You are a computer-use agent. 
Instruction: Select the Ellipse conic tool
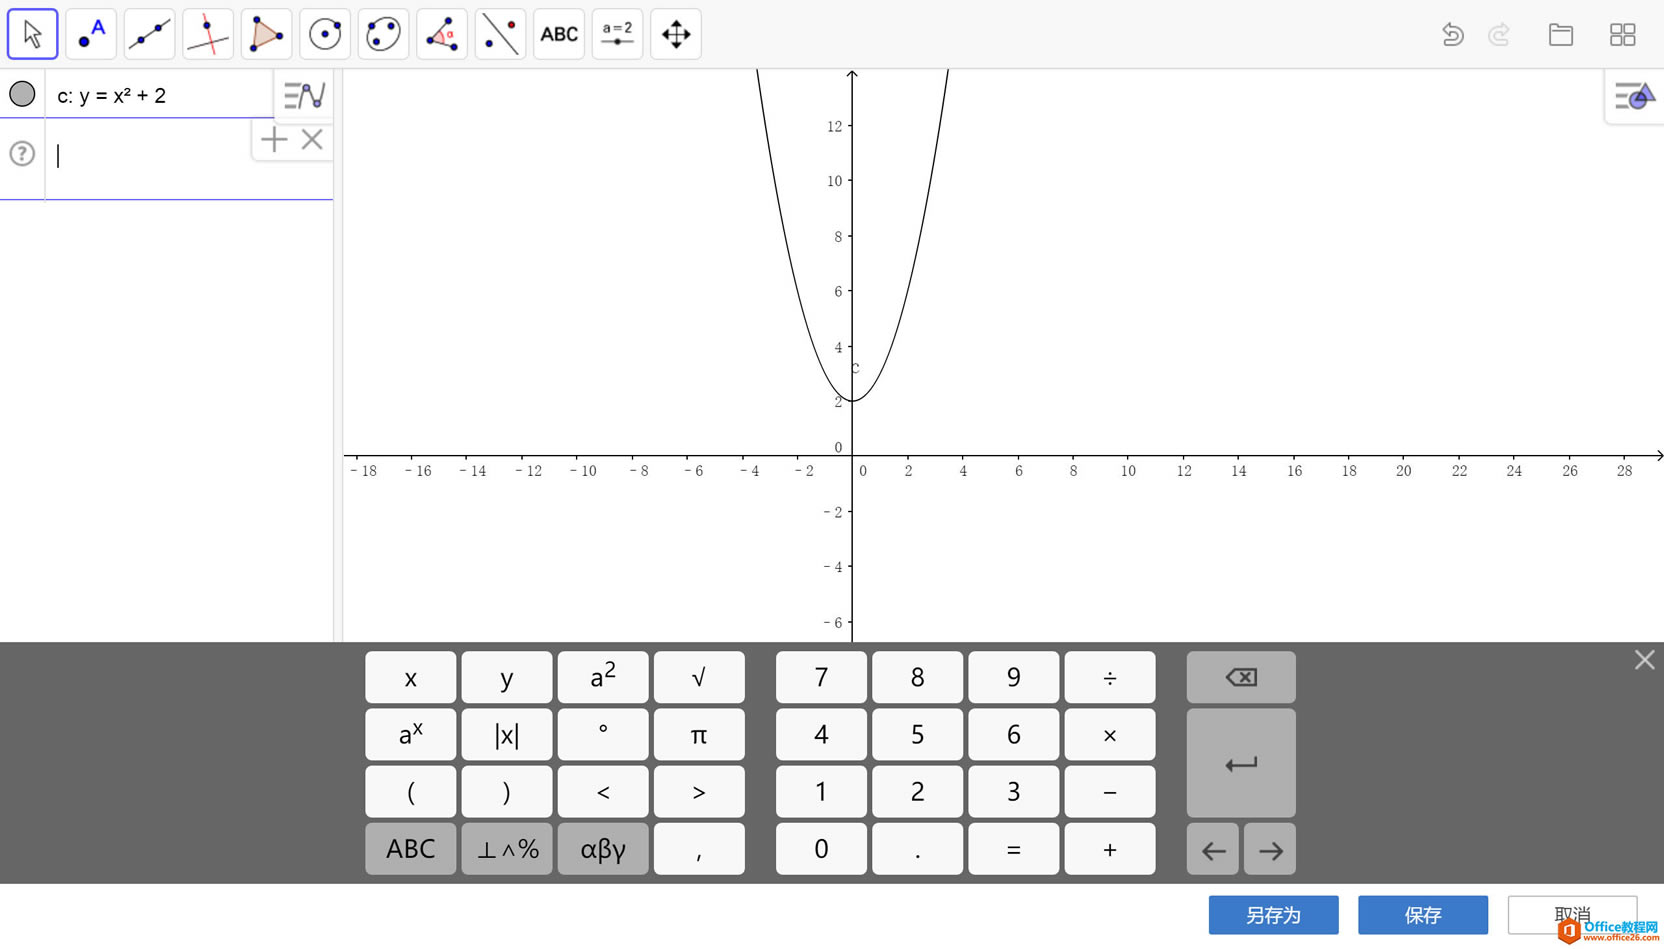point(383,34)
